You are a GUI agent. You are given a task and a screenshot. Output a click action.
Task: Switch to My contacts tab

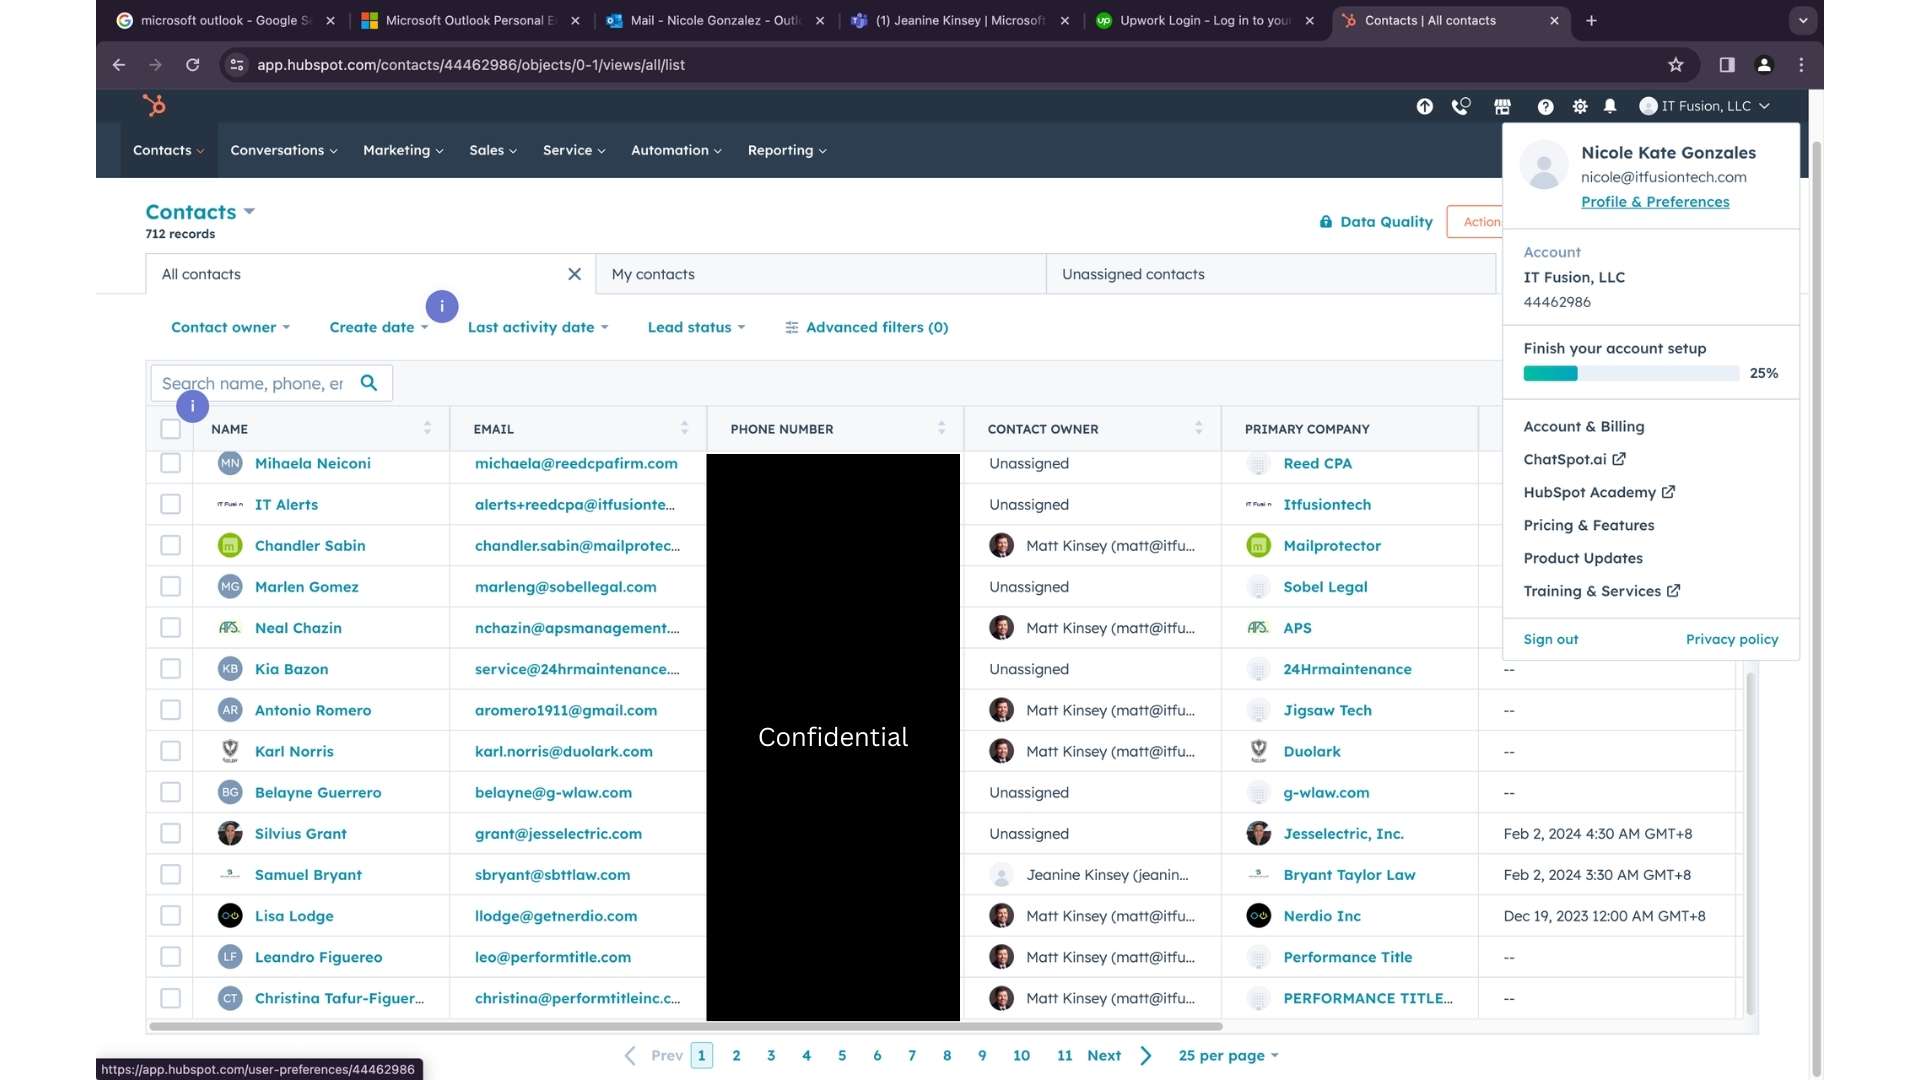[x=820, y=274]
